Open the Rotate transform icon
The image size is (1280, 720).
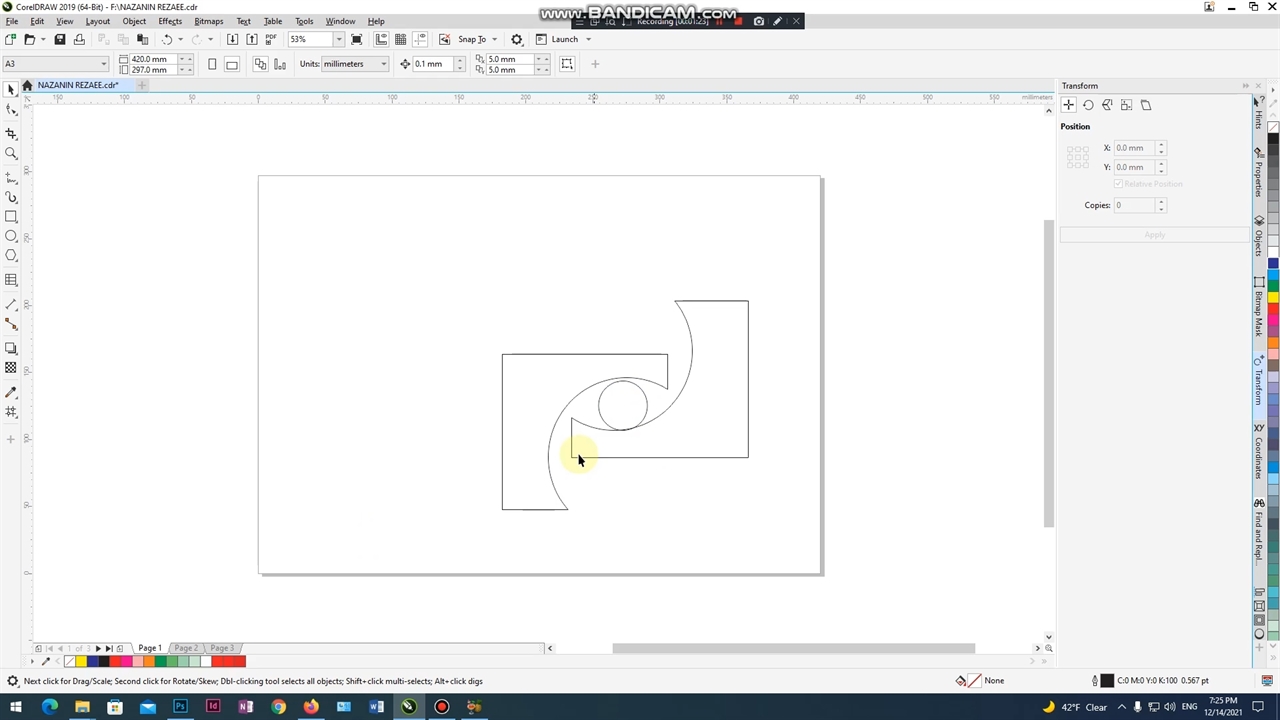pos(1088,105)
